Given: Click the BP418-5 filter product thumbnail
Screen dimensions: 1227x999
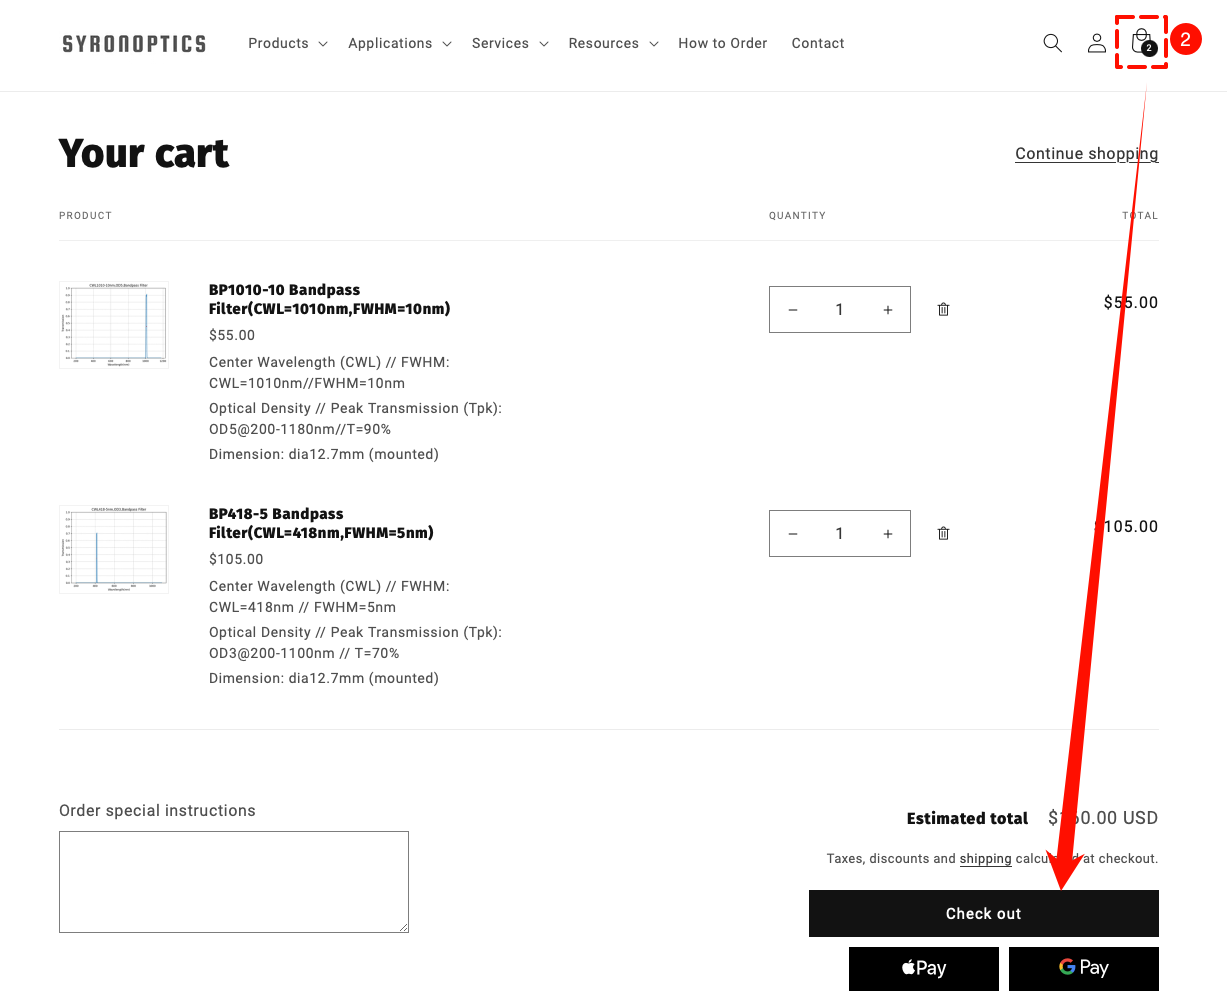Looking at the screenshot, I should pos(114,549).
